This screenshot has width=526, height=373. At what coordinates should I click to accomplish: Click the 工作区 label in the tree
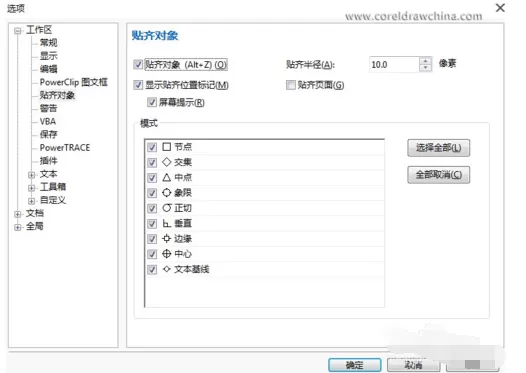pyautogui.click(x=39, y=30)
